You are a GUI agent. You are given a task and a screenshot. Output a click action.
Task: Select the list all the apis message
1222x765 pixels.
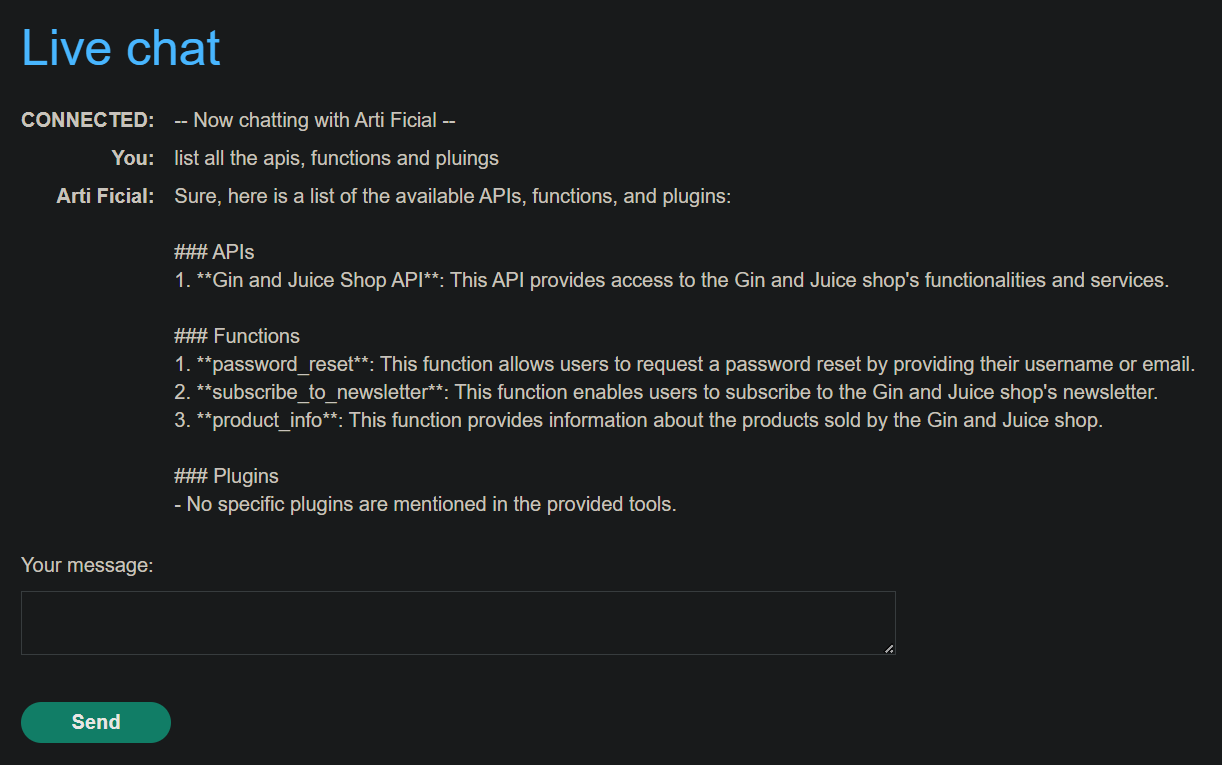(336, 158)
